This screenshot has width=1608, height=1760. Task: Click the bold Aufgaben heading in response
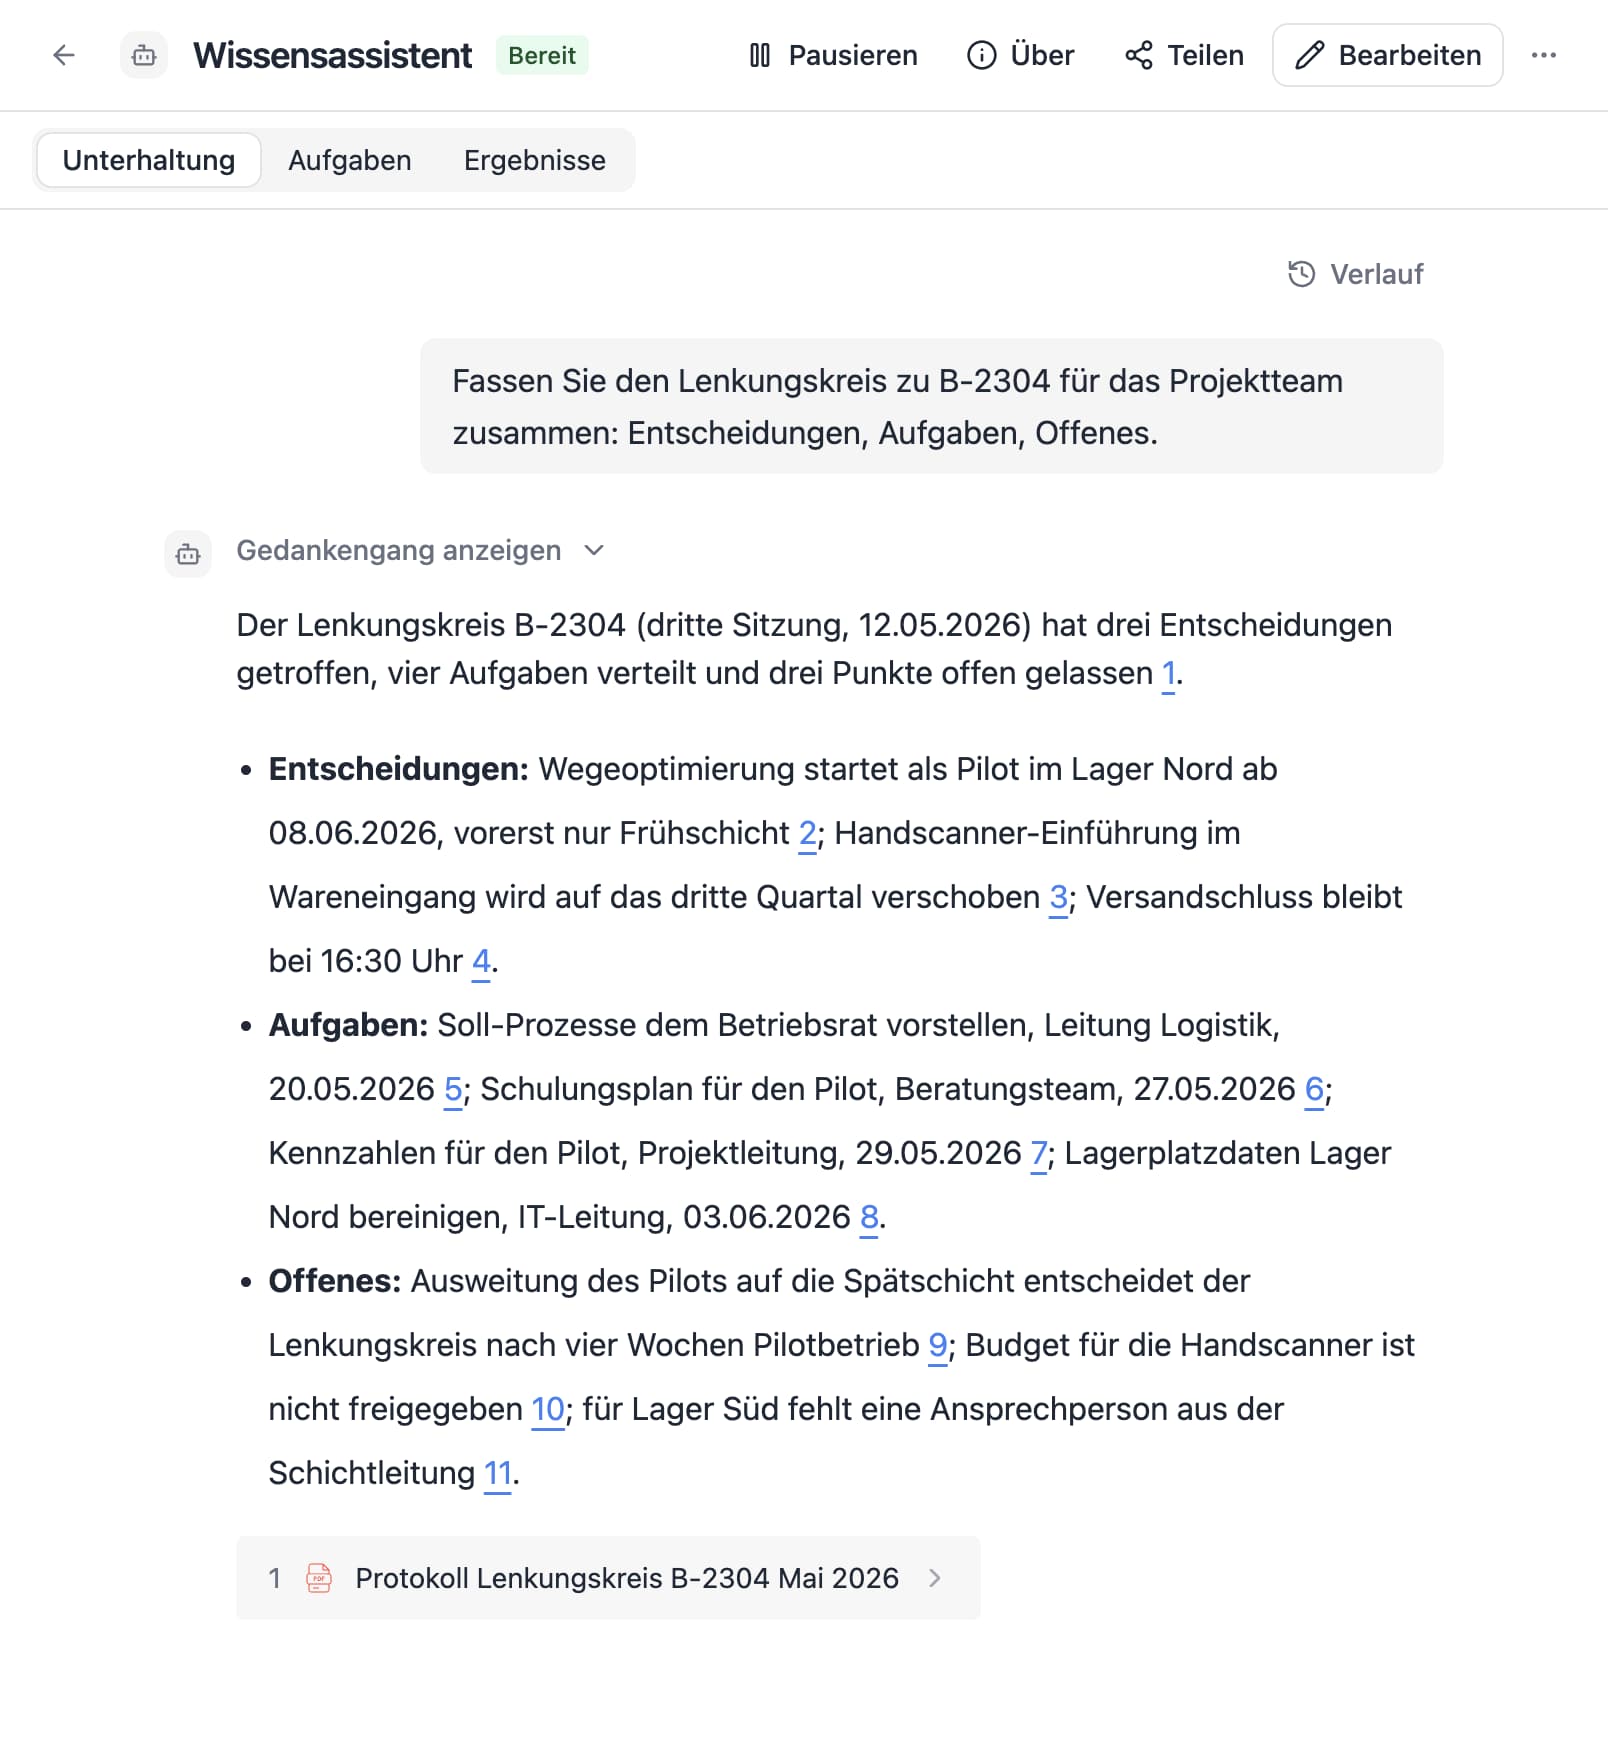(348, 1026)
